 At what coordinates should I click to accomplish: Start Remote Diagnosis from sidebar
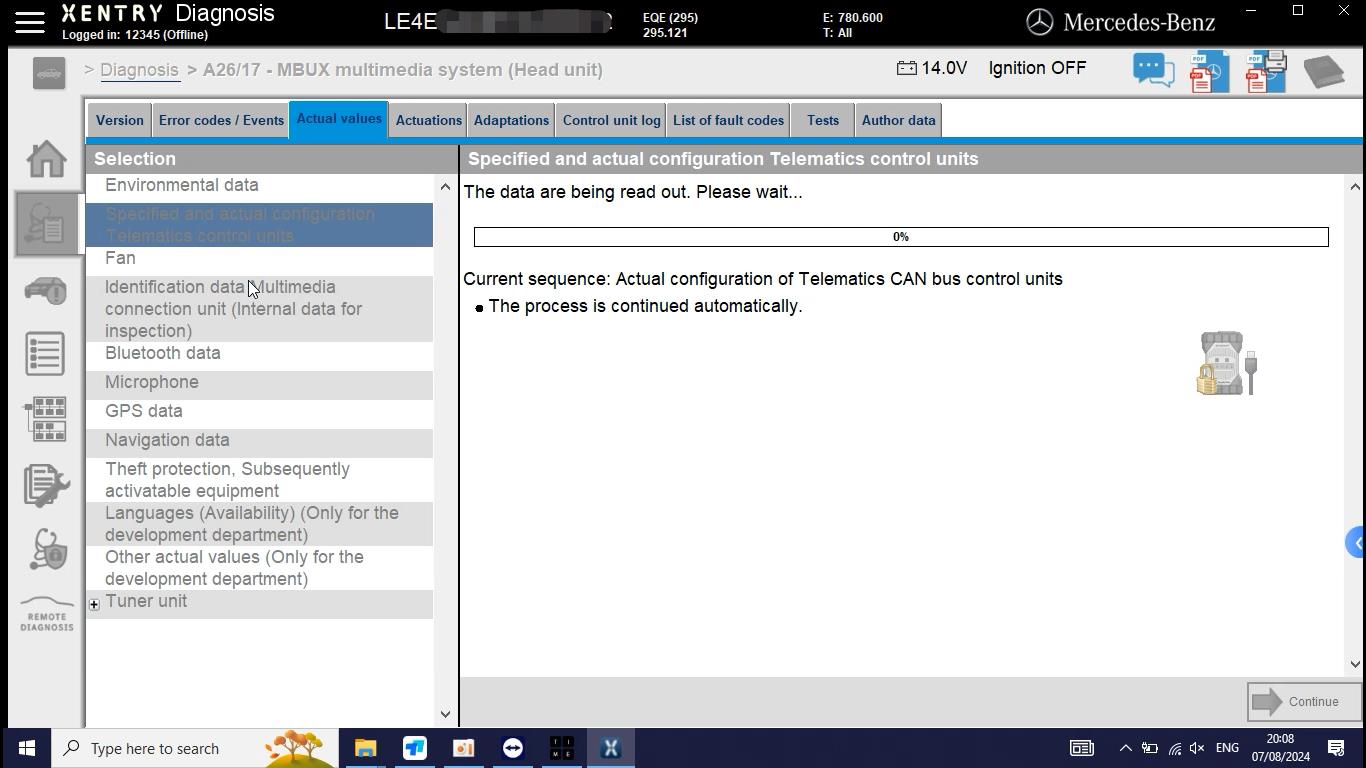tap(46, 614)
